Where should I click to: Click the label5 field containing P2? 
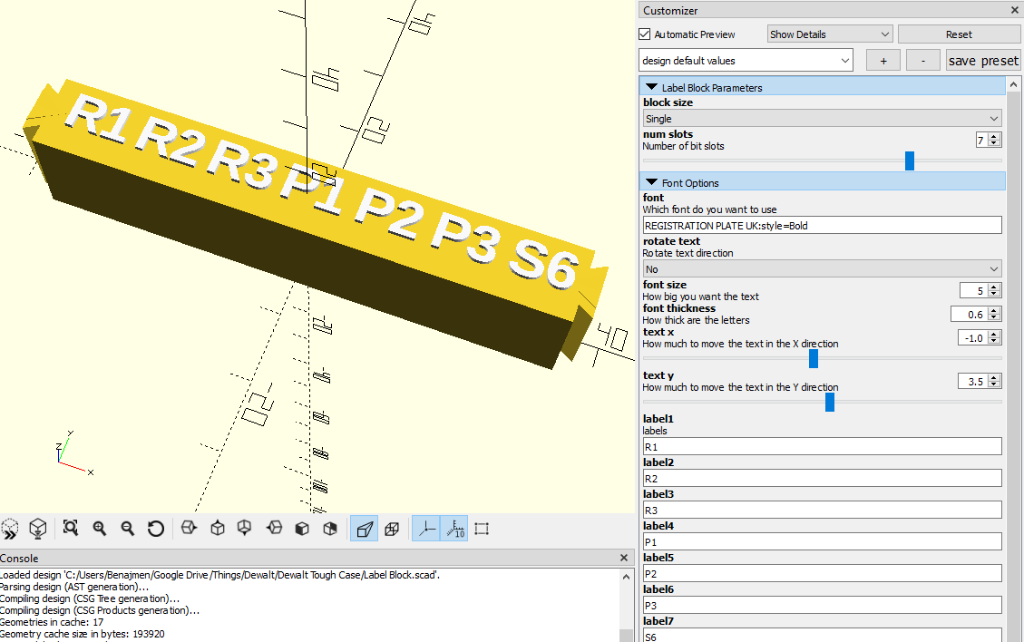pos(822,573)
